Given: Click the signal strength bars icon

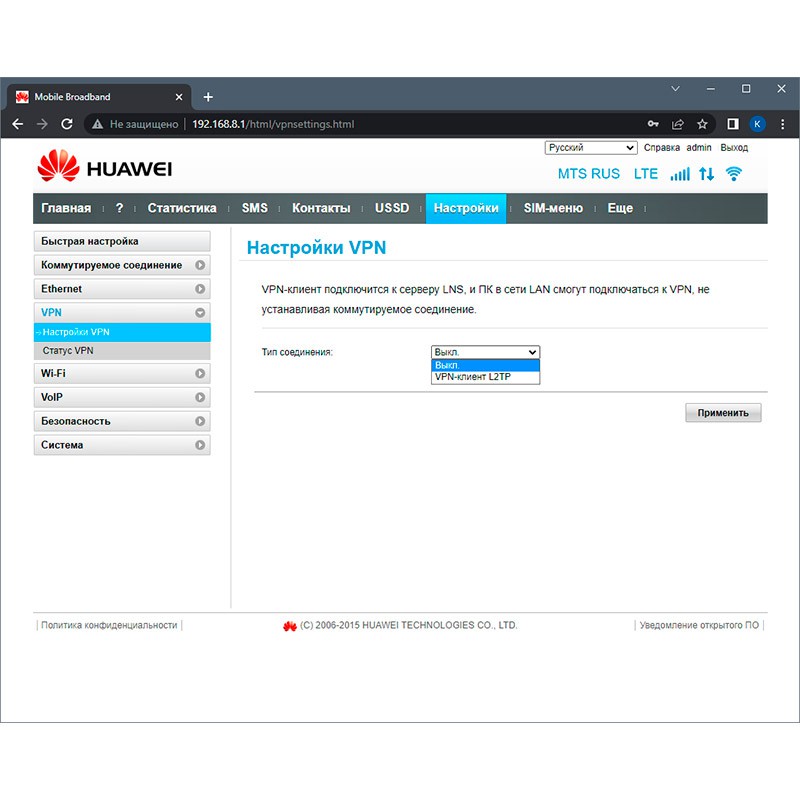Looking at the screenshot, I should point(680,174).
